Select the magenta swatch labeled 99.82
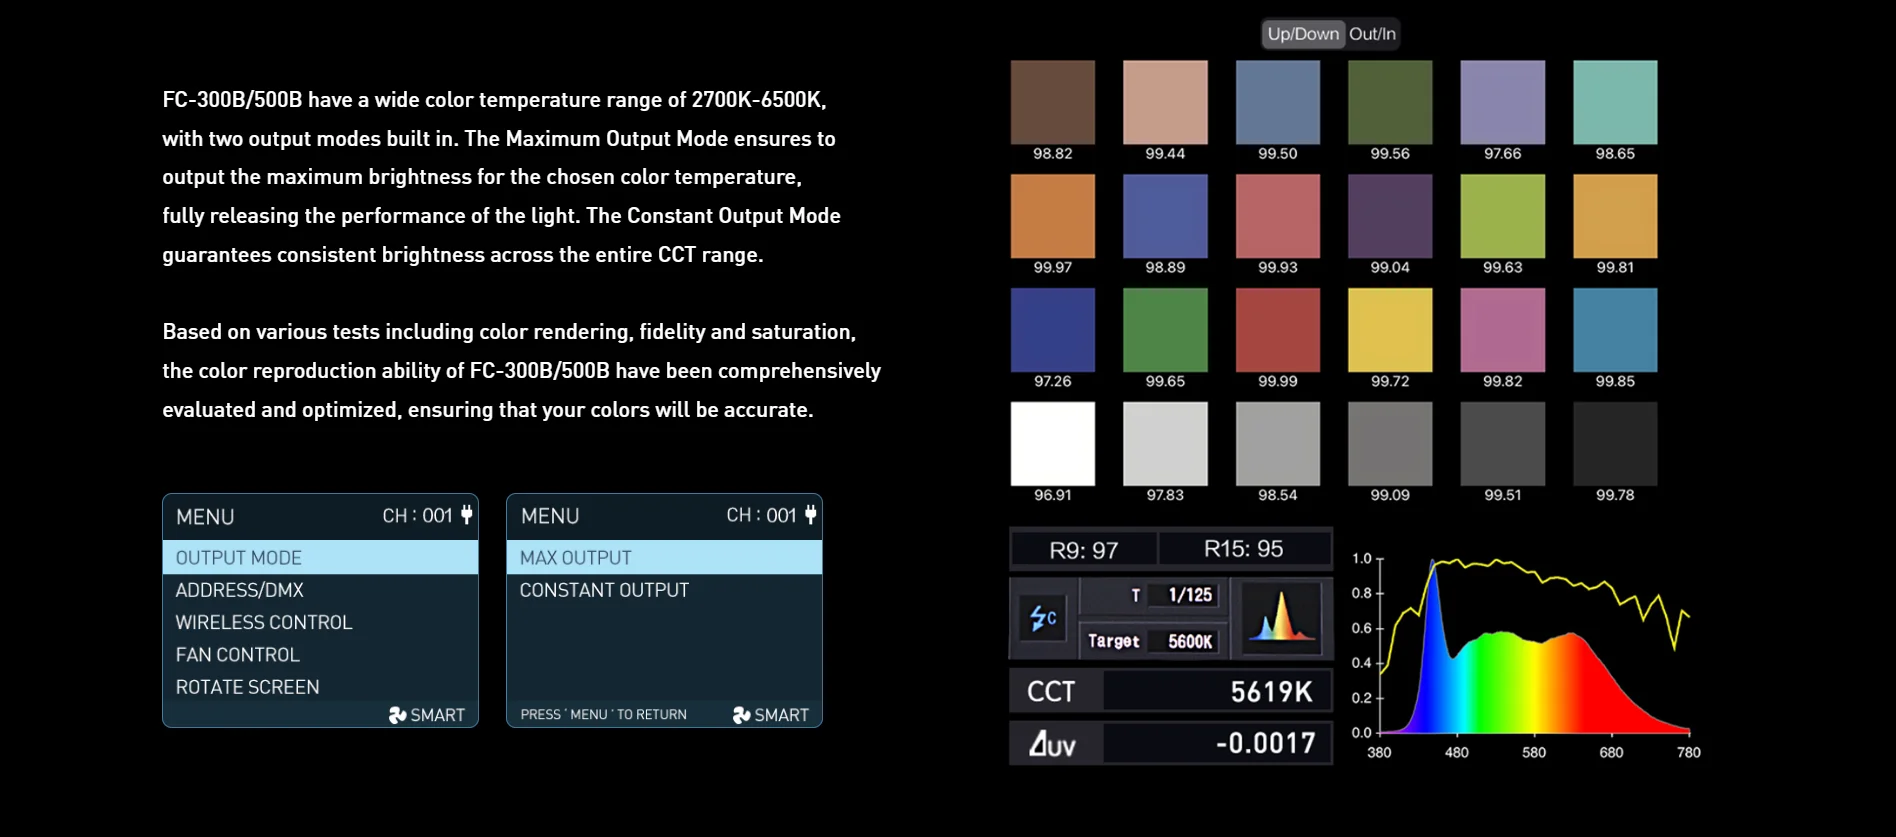 (1503, 330)
